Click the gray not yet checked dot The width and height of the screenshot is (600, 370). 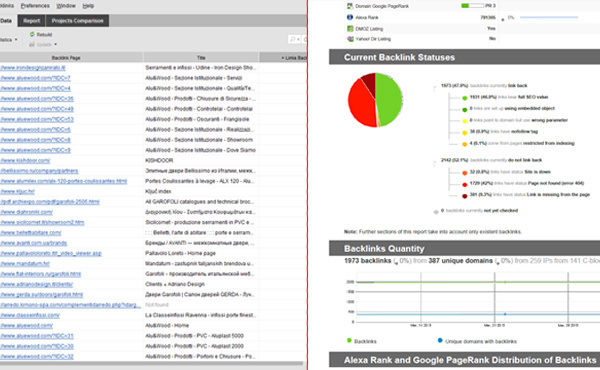coord(436,212)
